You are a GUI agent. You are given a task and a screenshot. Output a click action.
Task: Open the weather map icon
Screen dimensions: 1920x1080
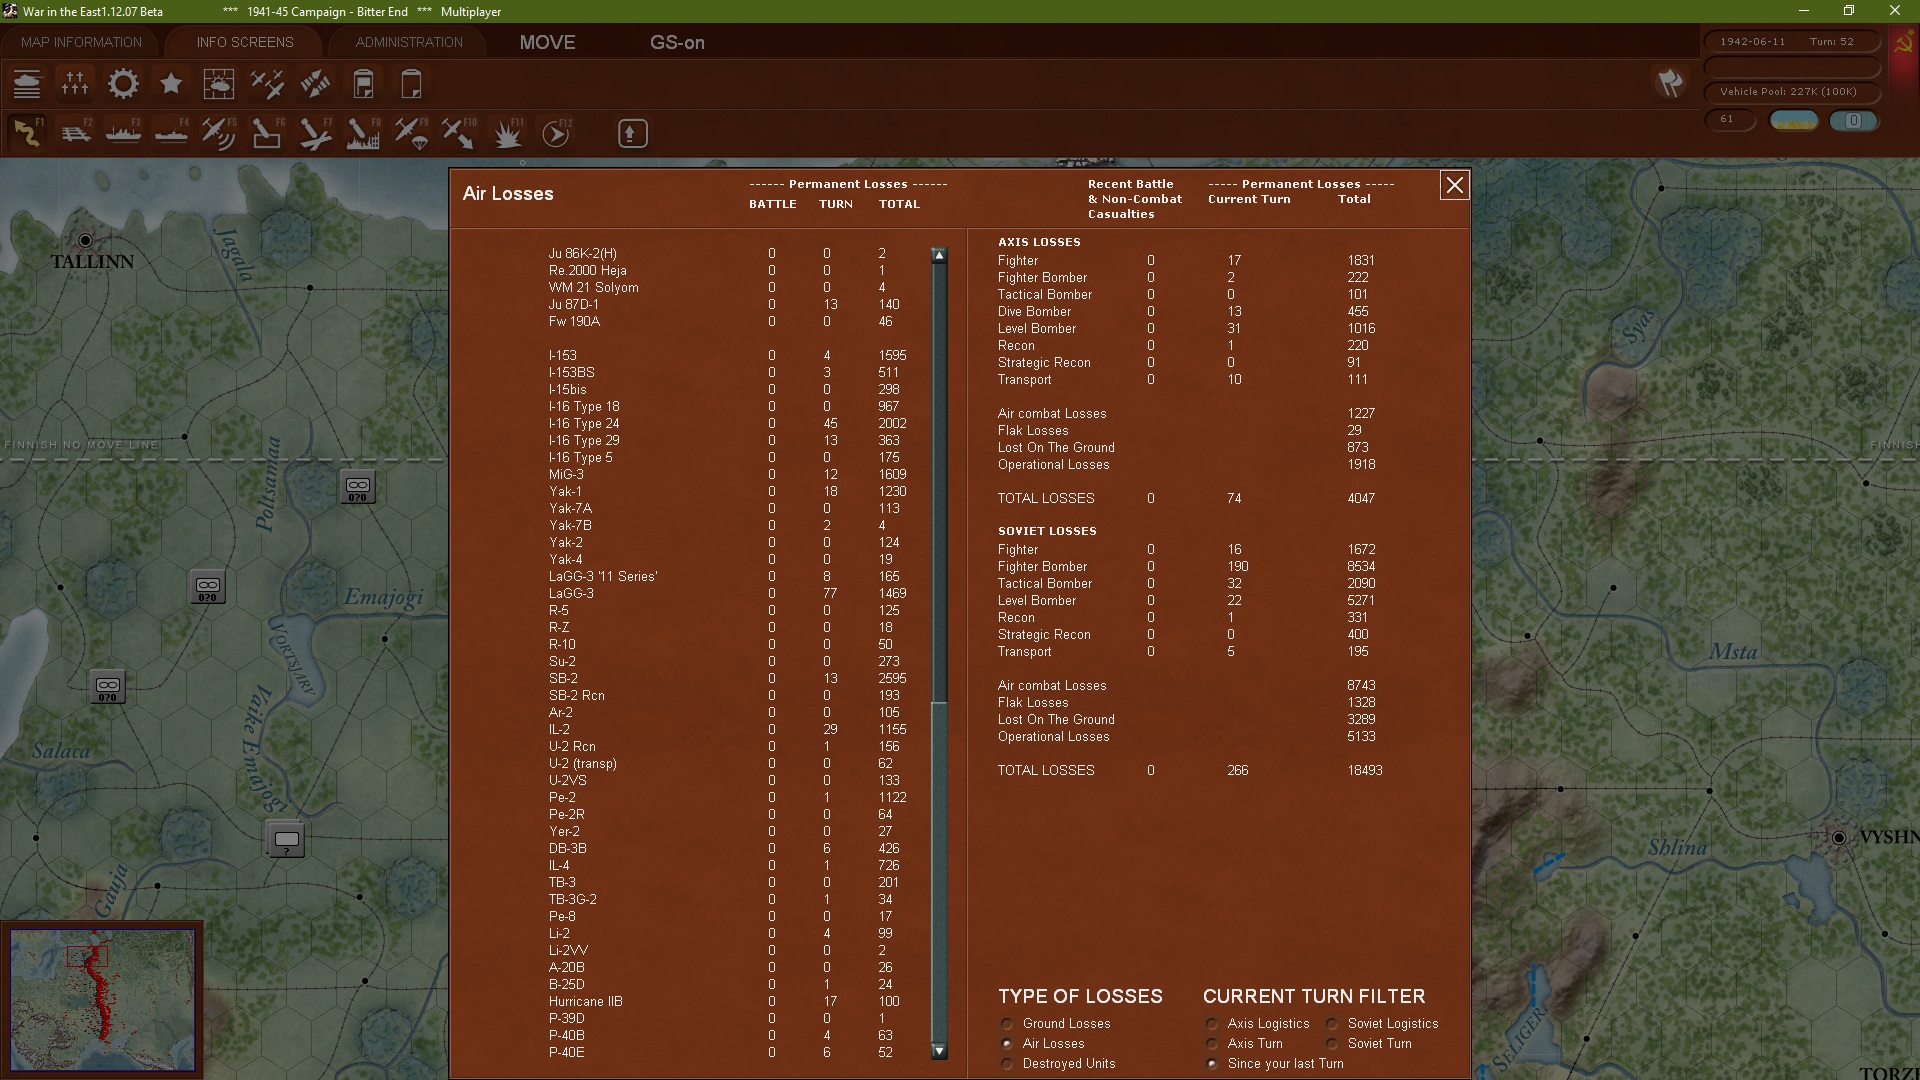tap(219, 84)
